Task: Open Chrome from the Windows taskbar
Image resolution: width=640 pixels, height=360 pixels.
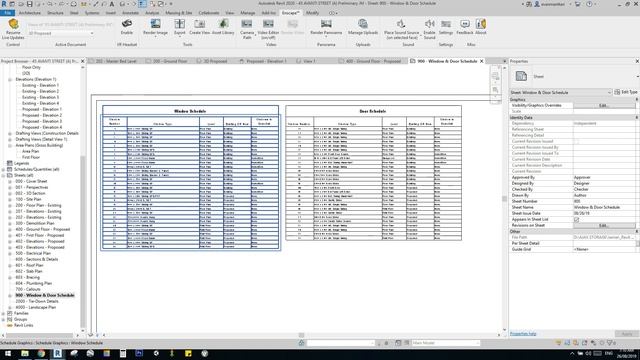Action: 41,353
